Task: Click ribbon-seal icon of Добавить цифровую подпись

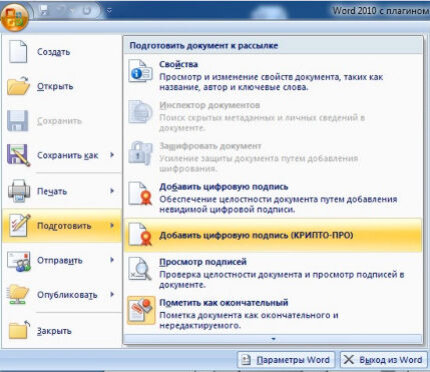Action: (140, 193)
